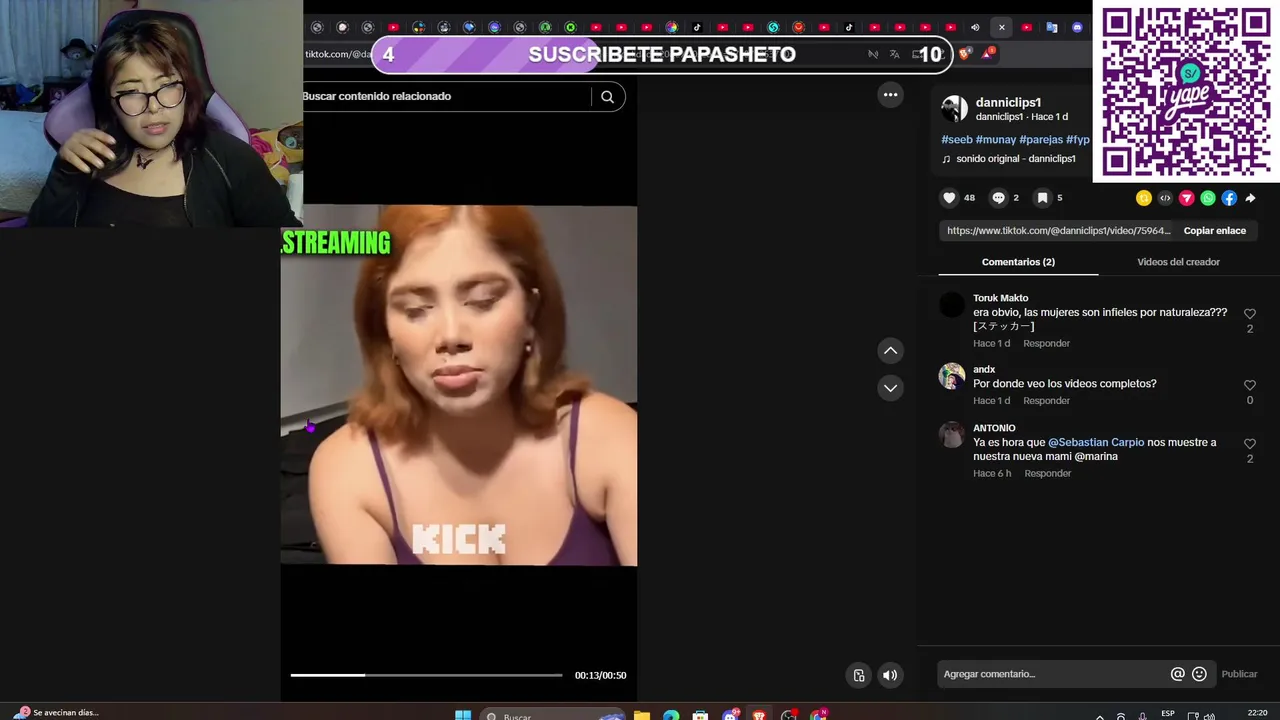Viewport: 1280px width, 720px height.
Task: Open Microsoft Edge from taskbar
Action: [x=671, y=714]
